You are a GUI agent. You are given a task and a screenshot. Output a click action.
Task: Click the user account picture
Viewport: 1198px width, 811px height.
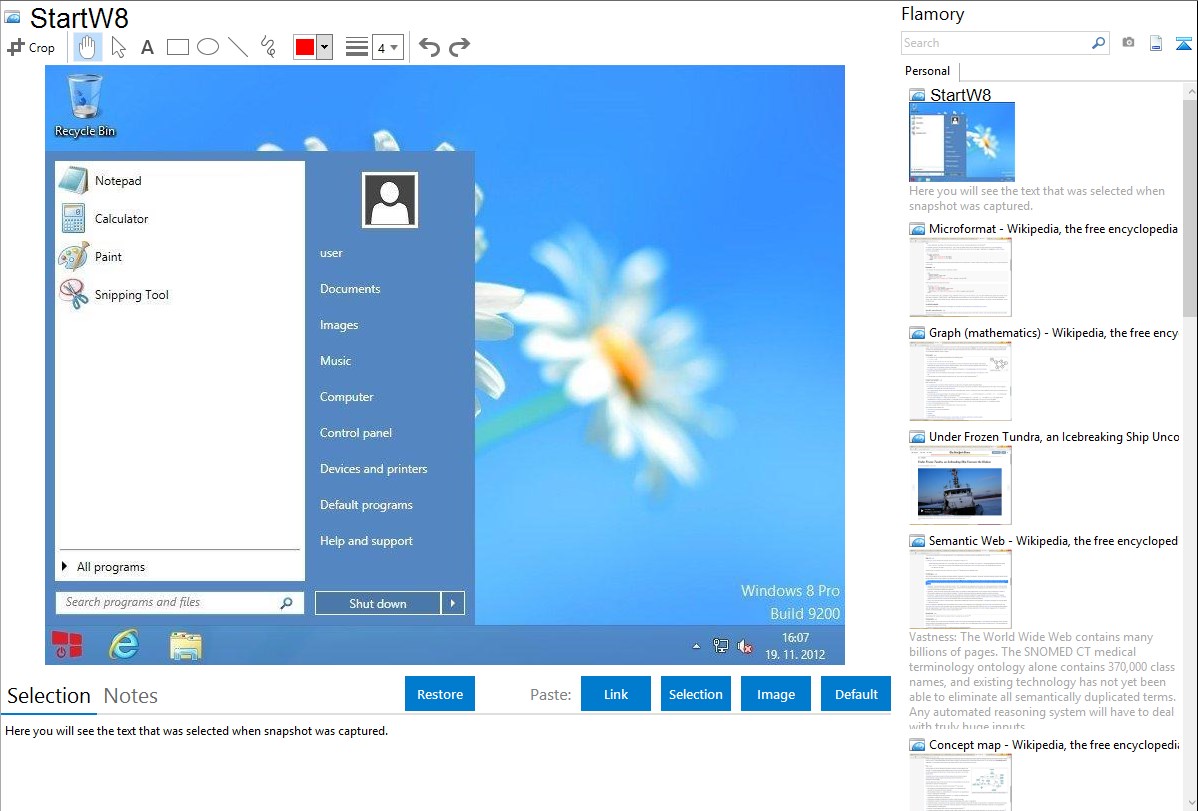[x=390, y=200]
